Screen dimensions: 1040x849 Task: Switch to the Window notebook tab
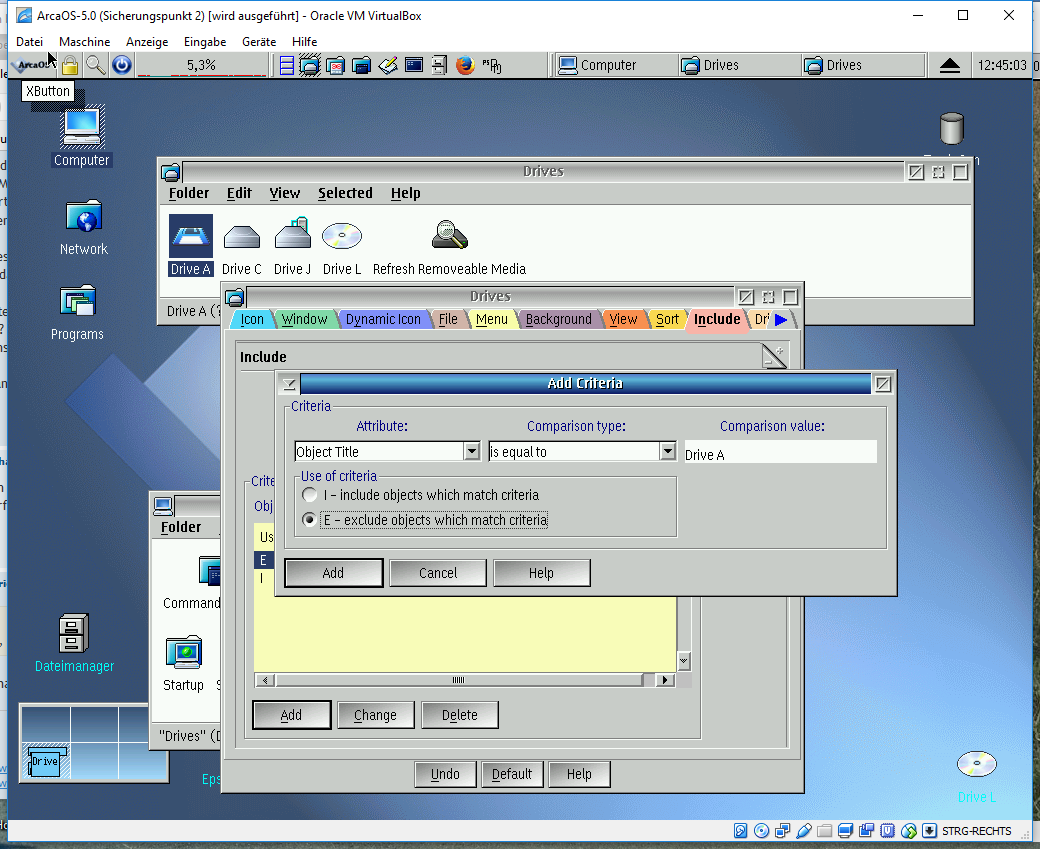pos(304,320)
